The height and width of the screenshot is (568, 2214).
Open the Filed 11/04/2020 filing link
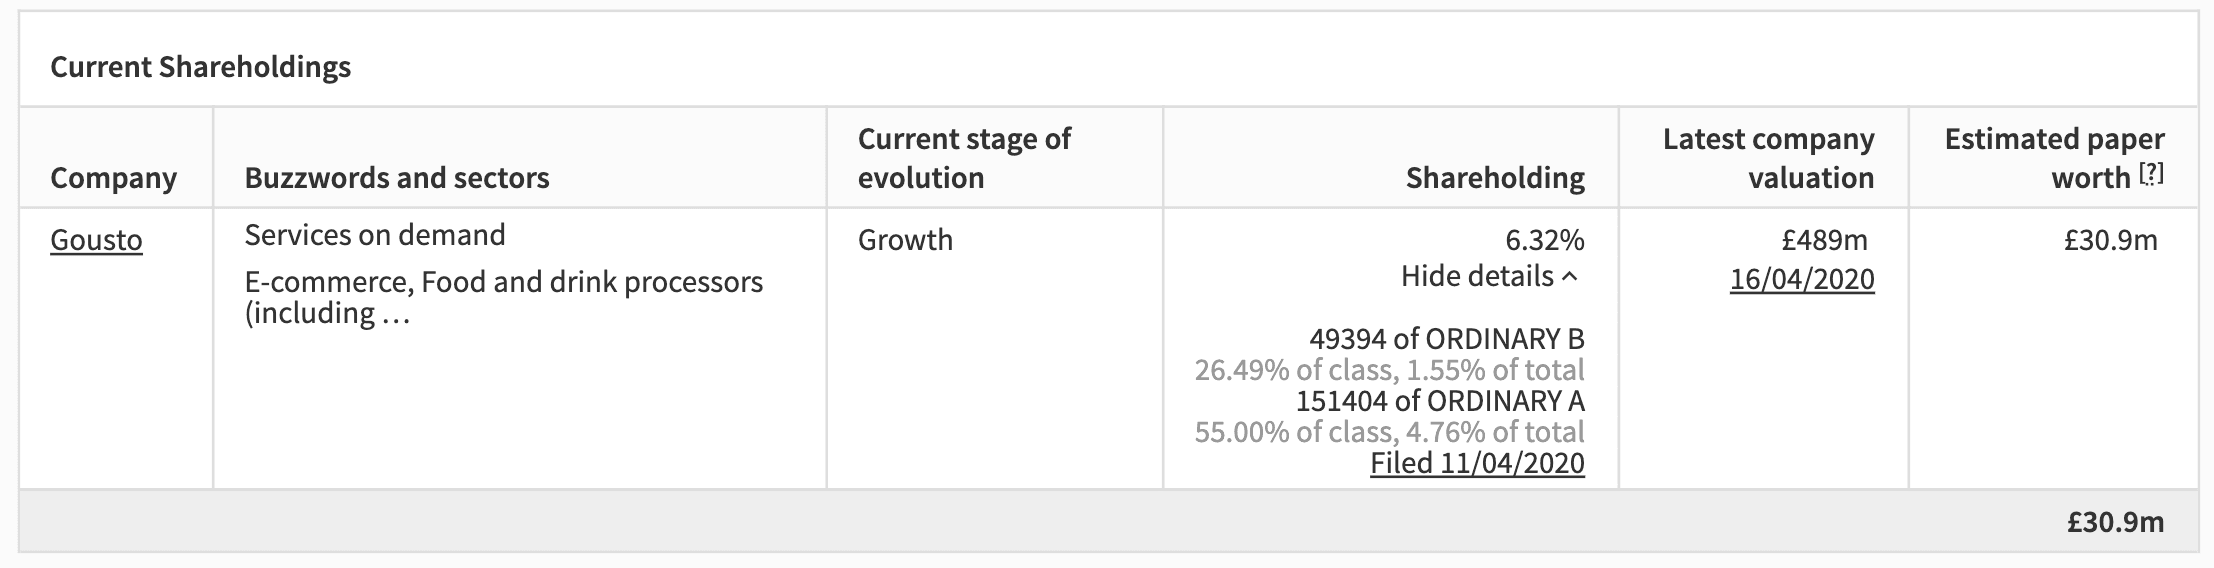pyautogui.click(x=1477, y=463)
